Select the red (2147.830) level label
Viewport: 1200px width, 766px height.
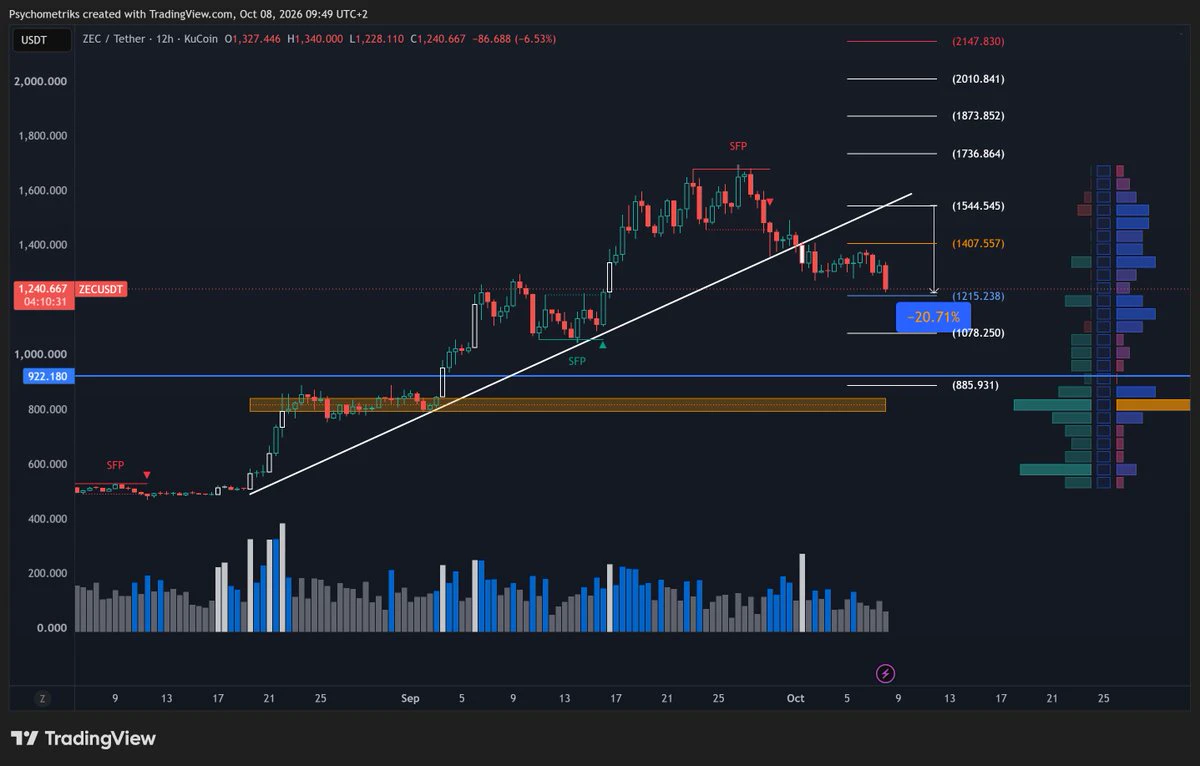978,41
